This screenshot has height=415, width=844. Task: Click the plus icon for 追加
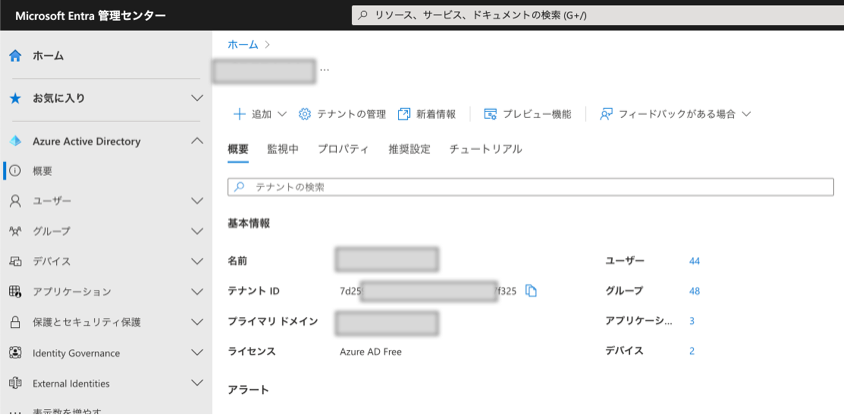[x=239, y=114]
